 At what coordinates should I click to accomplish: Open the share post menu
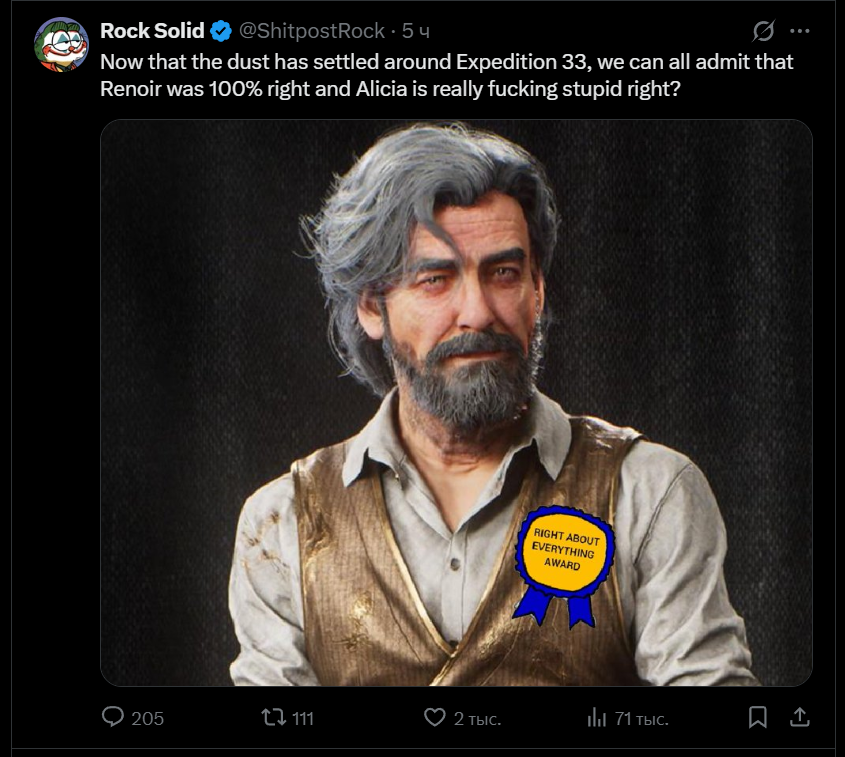(800, 717)
